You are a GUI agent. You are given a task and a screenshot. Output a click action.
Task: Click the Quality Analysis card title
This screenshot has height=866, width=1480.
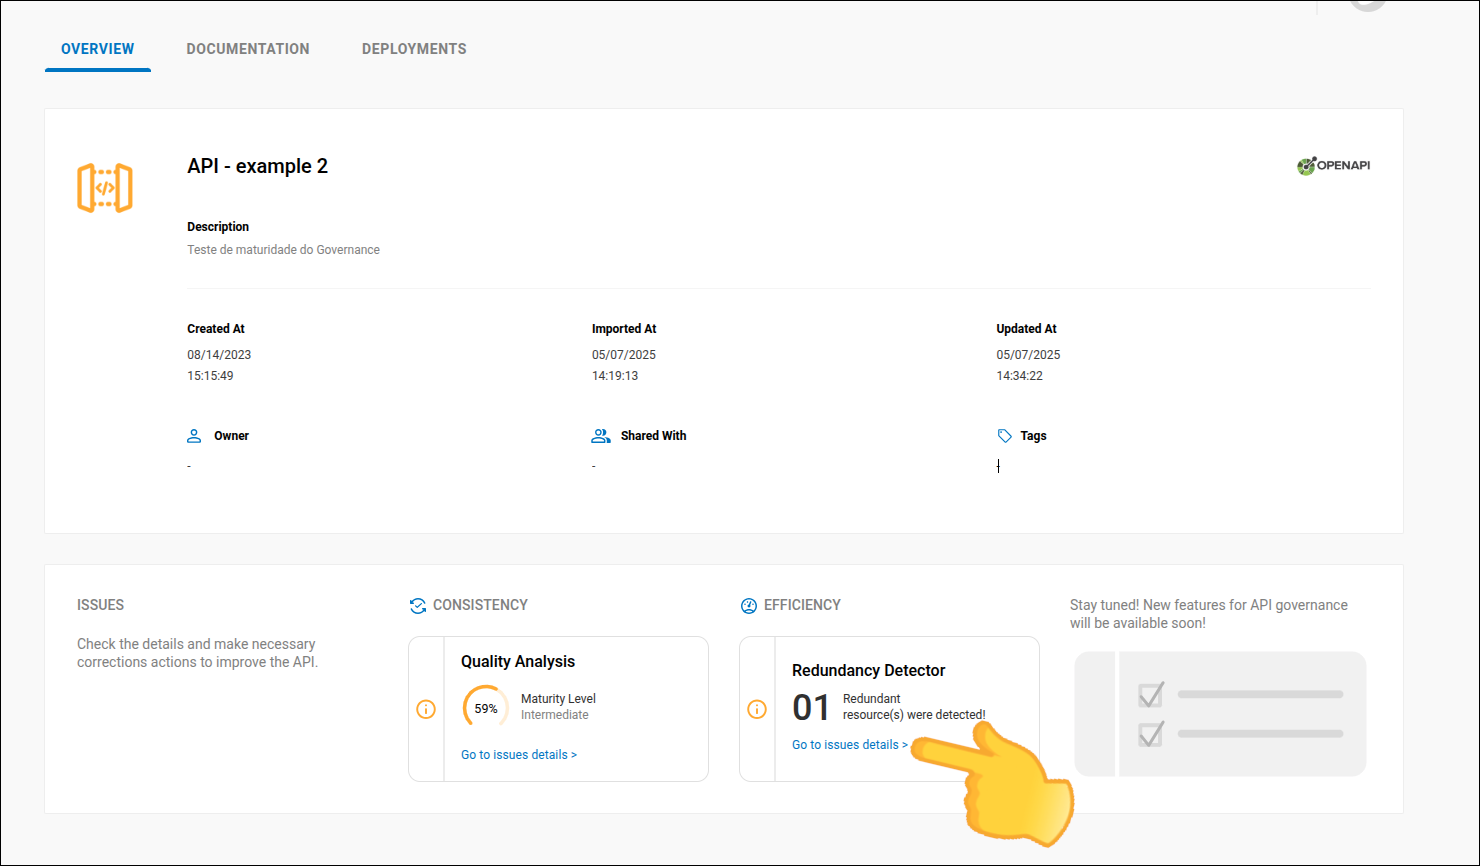tap(517, 661)
